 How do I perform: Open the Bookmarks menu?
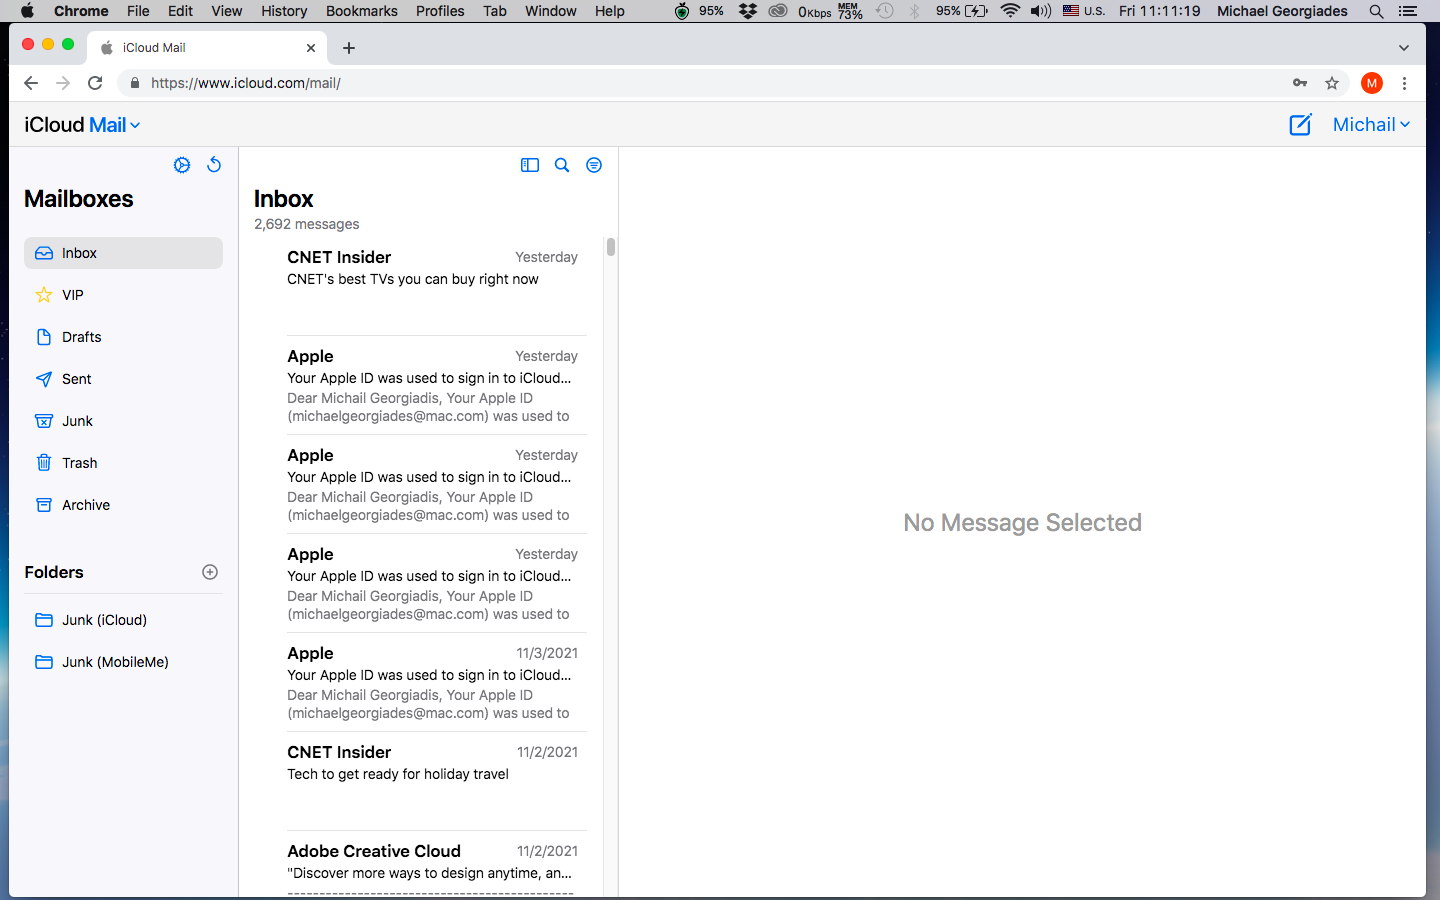pos(362,11)
